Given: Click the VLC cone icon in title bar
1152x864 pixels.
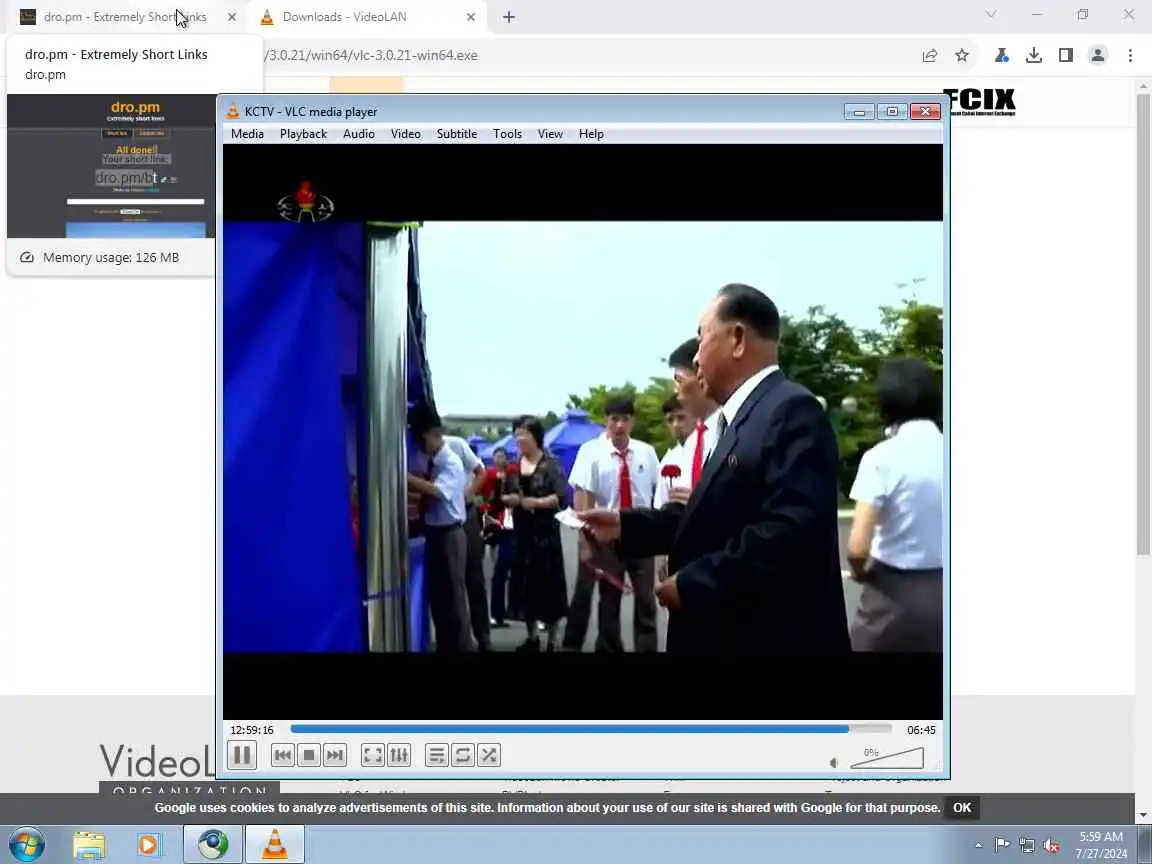Looking at the screenshot, I should click(234, 112).
